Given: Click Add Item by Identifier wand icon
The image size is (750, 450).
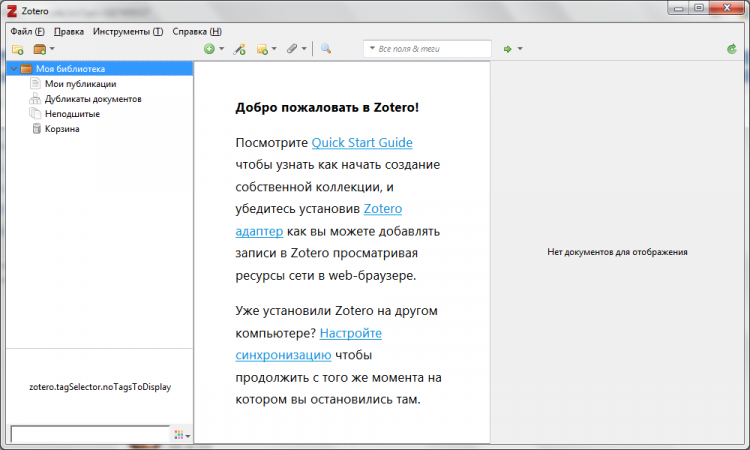Looking at the screenshot, I should (x=240, y=49).
